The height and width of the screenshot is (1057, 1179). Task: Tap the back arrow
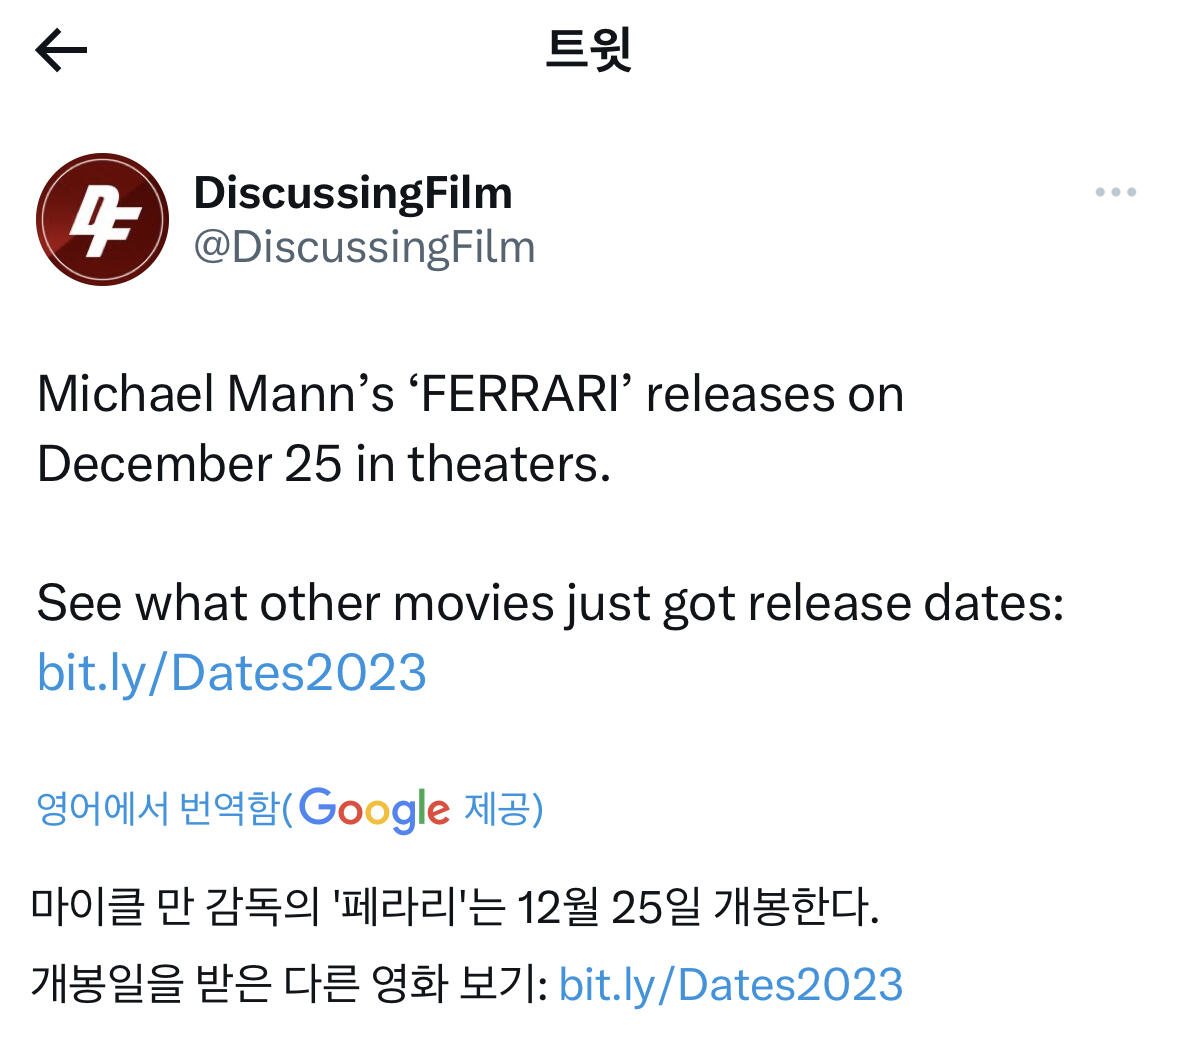61,50
